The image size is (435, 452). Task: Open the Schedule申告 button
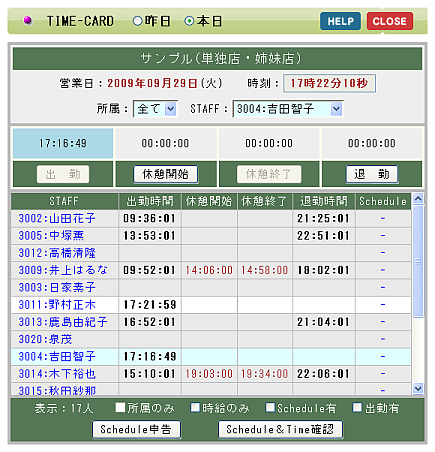tap(137, 429)
